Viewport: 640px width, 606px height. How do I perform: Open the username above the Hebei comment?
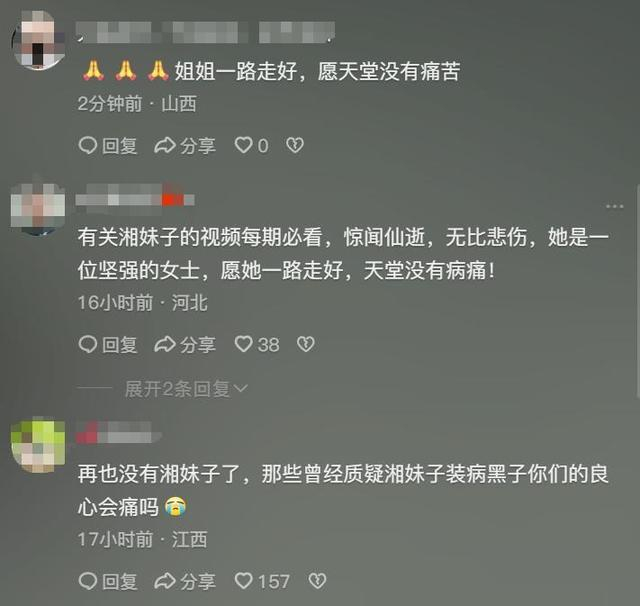(135, 200)
